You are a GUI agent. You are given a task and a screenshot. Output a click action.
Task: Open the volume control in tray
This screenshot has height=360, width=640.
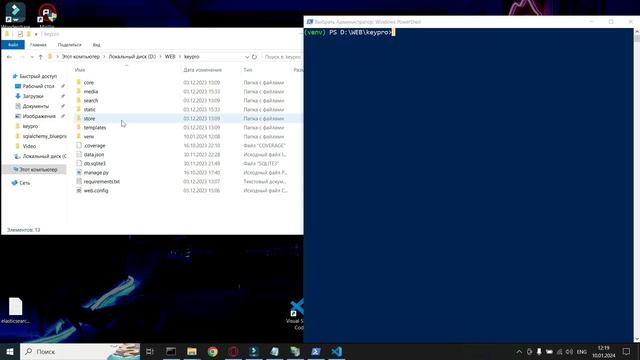[x=569, y=351]
